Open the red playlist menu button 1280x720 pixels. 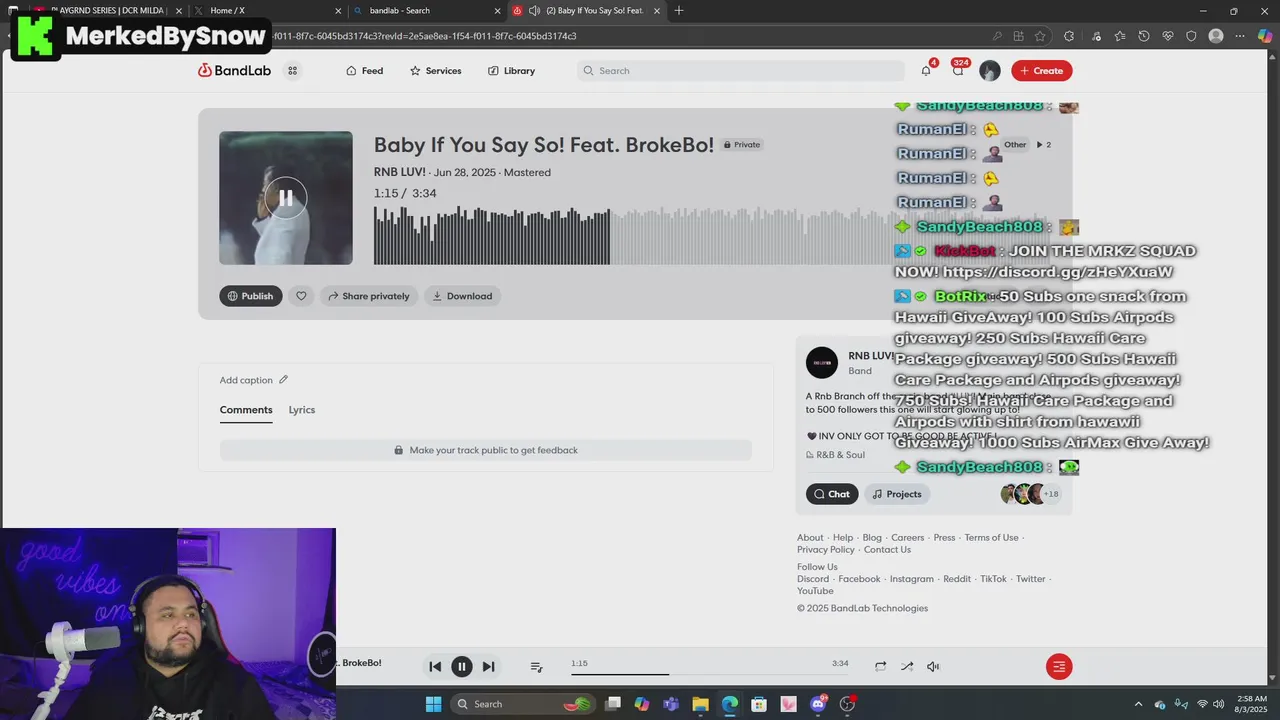point(1059,667)
